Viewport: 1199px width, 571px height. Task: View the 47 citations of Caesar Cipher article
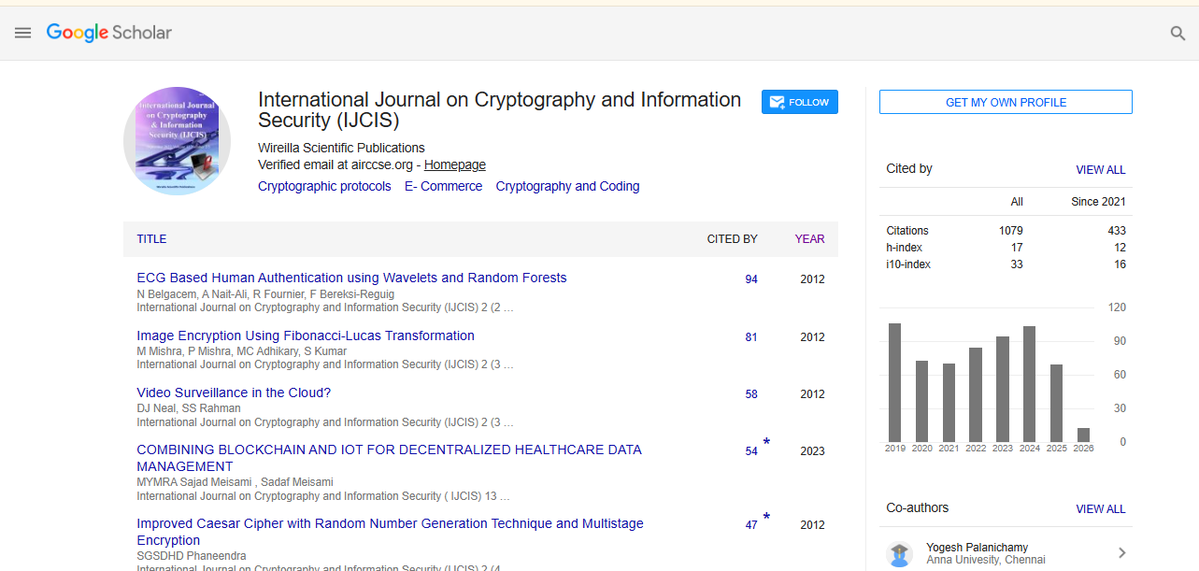coord(751,525)
